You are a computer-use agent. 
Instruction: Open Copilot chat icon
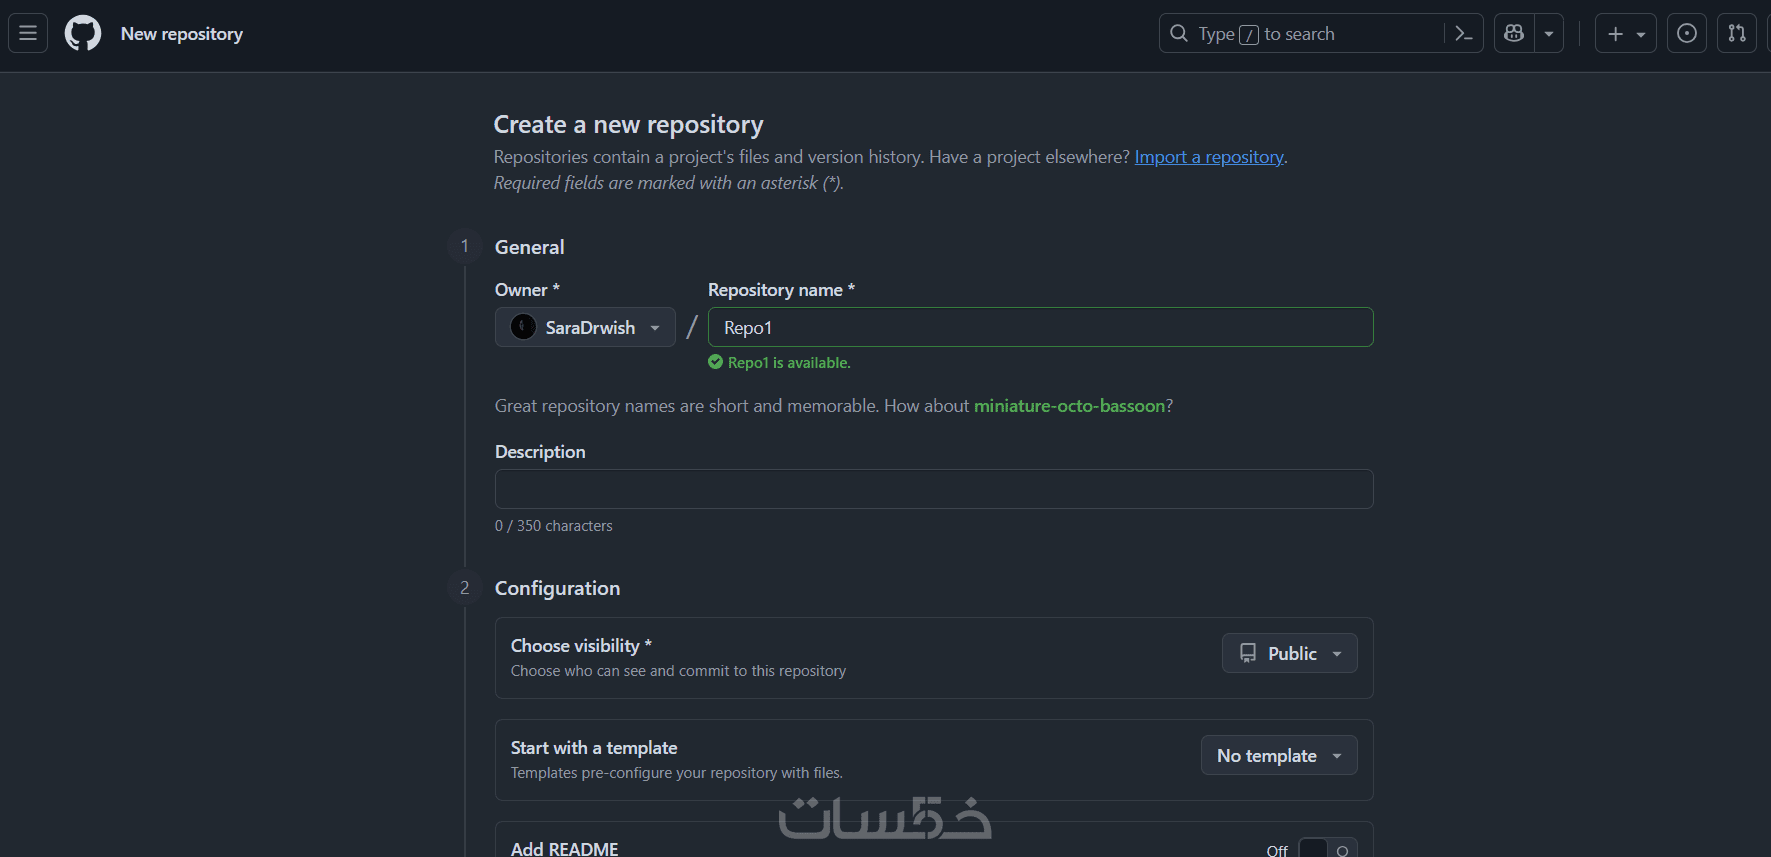tap(1514, 34)
